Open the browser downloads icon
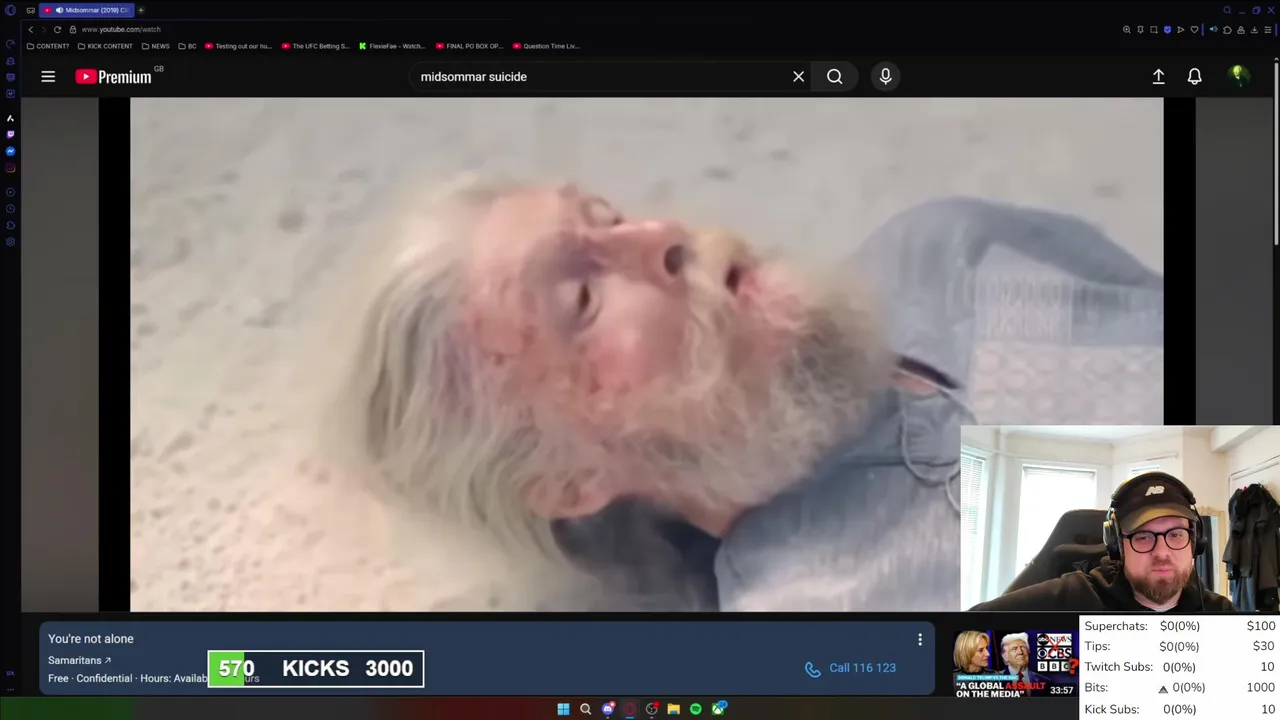 point(1254,30)
